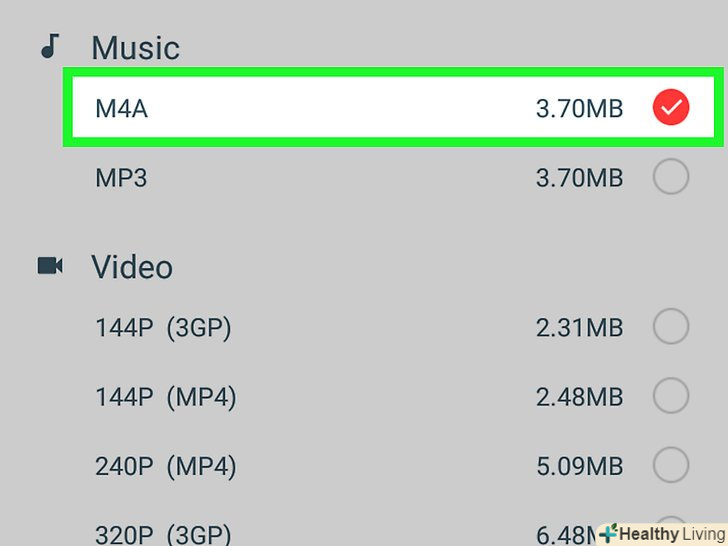
Task: Tap the 240P (MP4) video option
Action: click(x=166, y=466)
